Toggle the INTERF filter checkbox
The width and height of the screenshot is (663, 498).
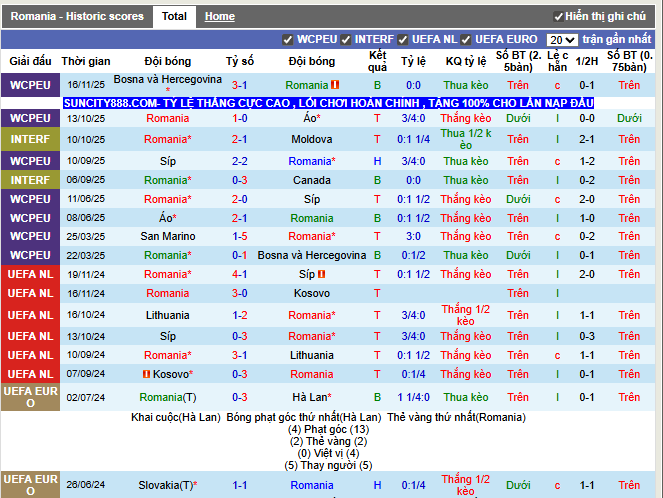point(346,40)
